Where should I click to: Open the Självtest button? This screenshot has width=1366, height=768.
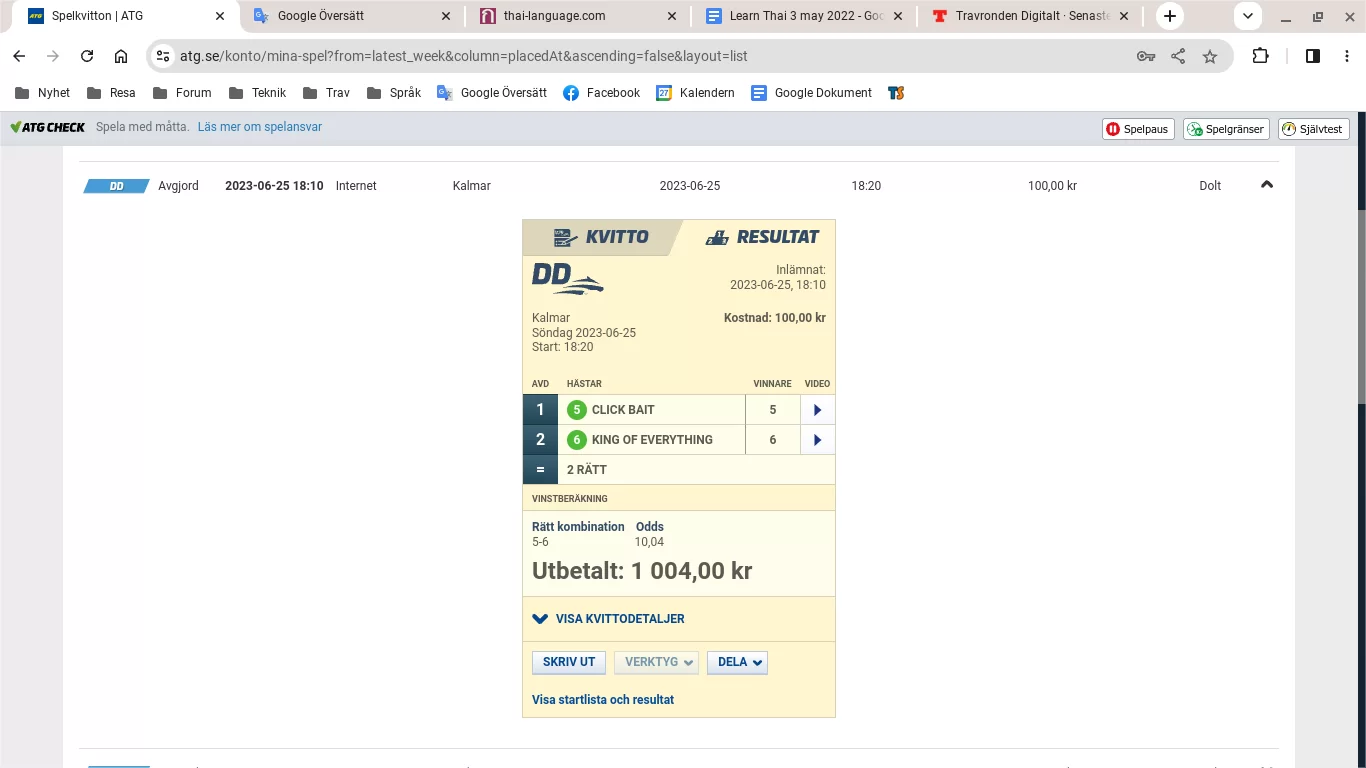1314,129
